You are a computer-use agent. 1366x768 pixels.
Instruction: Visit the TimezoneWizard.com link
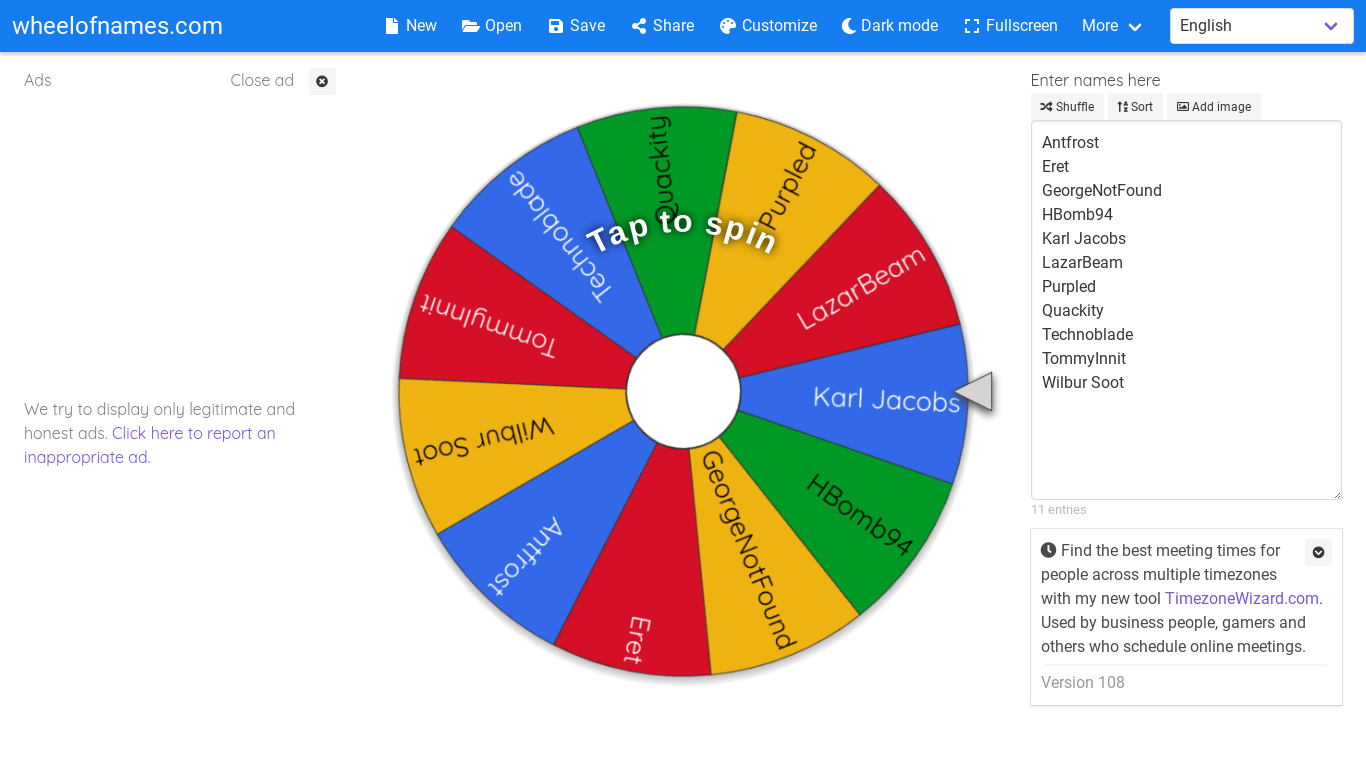coord(1242,598)
